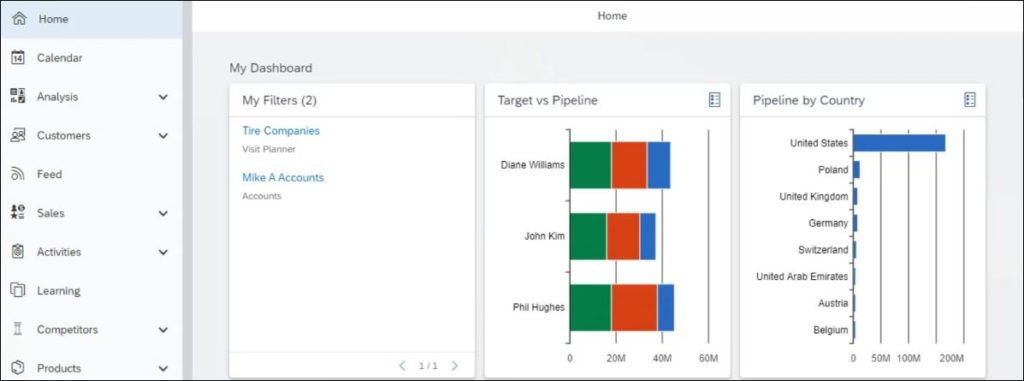This screenshot has height=381, width=1024.
Task: Open the Calendar icon in sidebar
Action: coord(18,58)
